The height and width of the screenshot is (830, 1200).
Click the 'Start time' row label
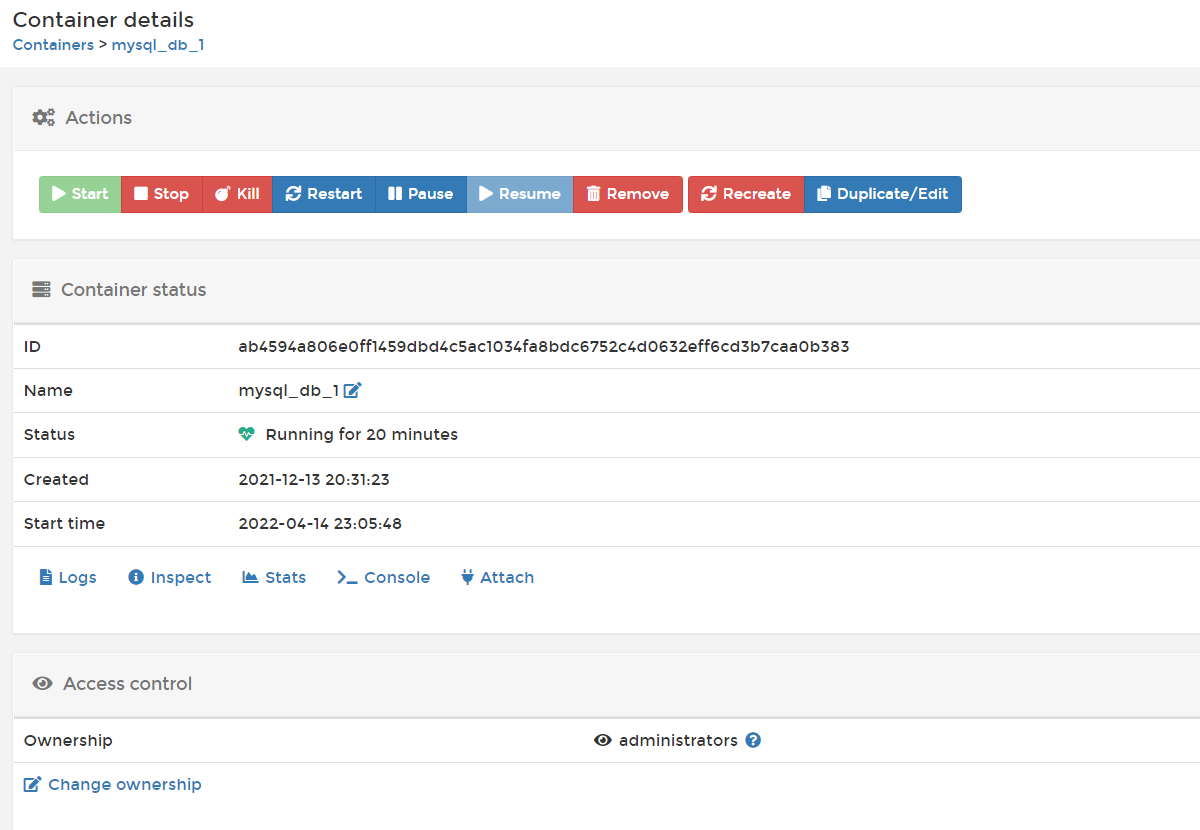(64, 523)
